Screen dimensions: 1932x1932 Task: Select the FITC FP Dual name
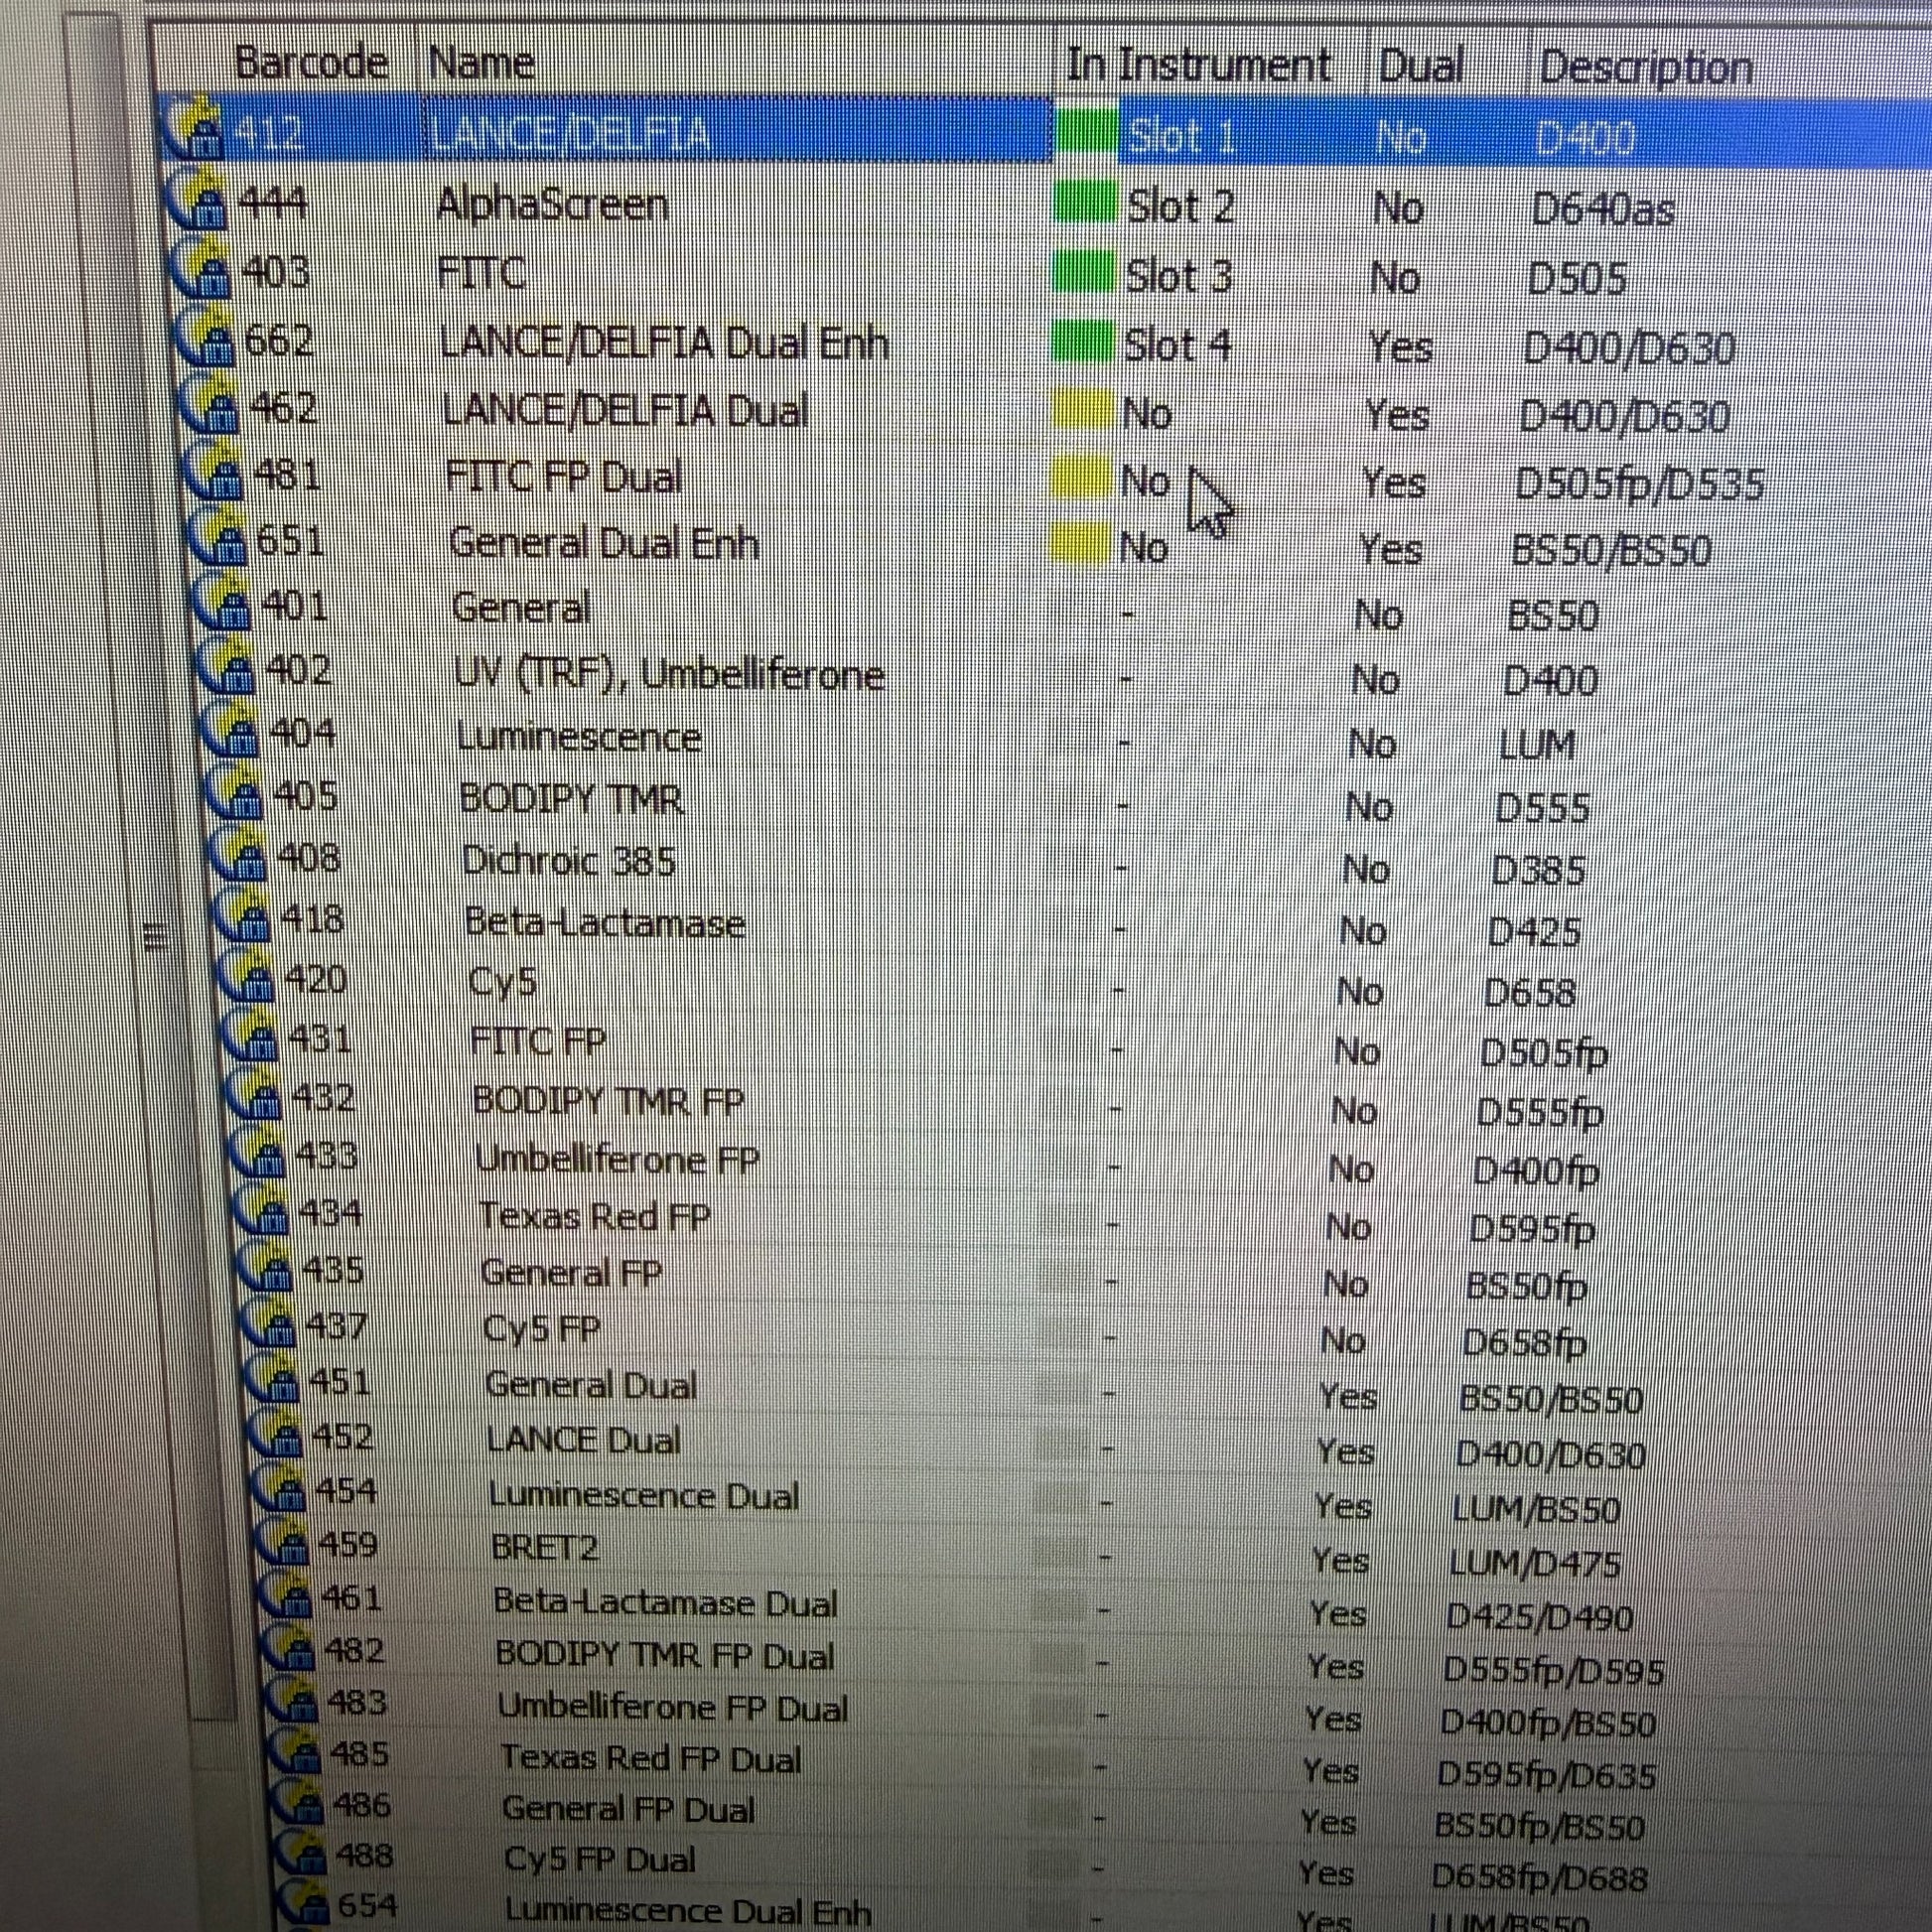(x=564, y=477)
